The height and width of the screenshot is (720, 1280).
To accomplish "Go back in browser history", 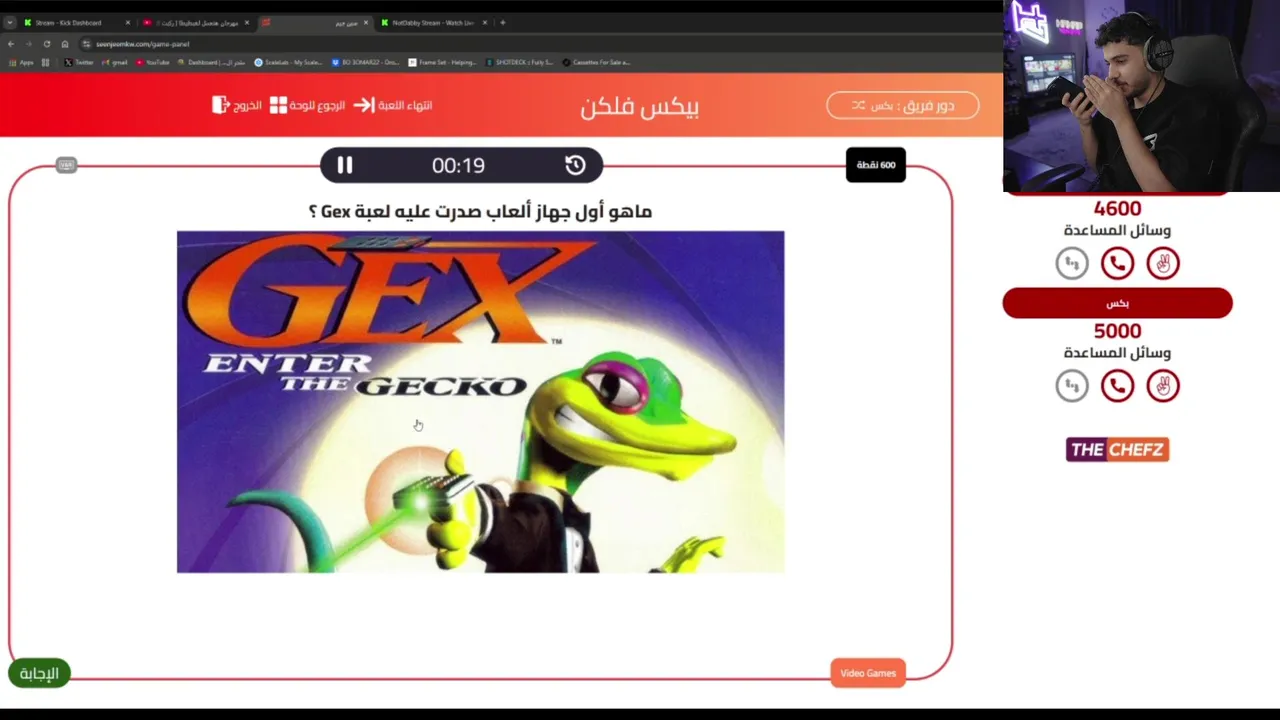I will 11,44.
